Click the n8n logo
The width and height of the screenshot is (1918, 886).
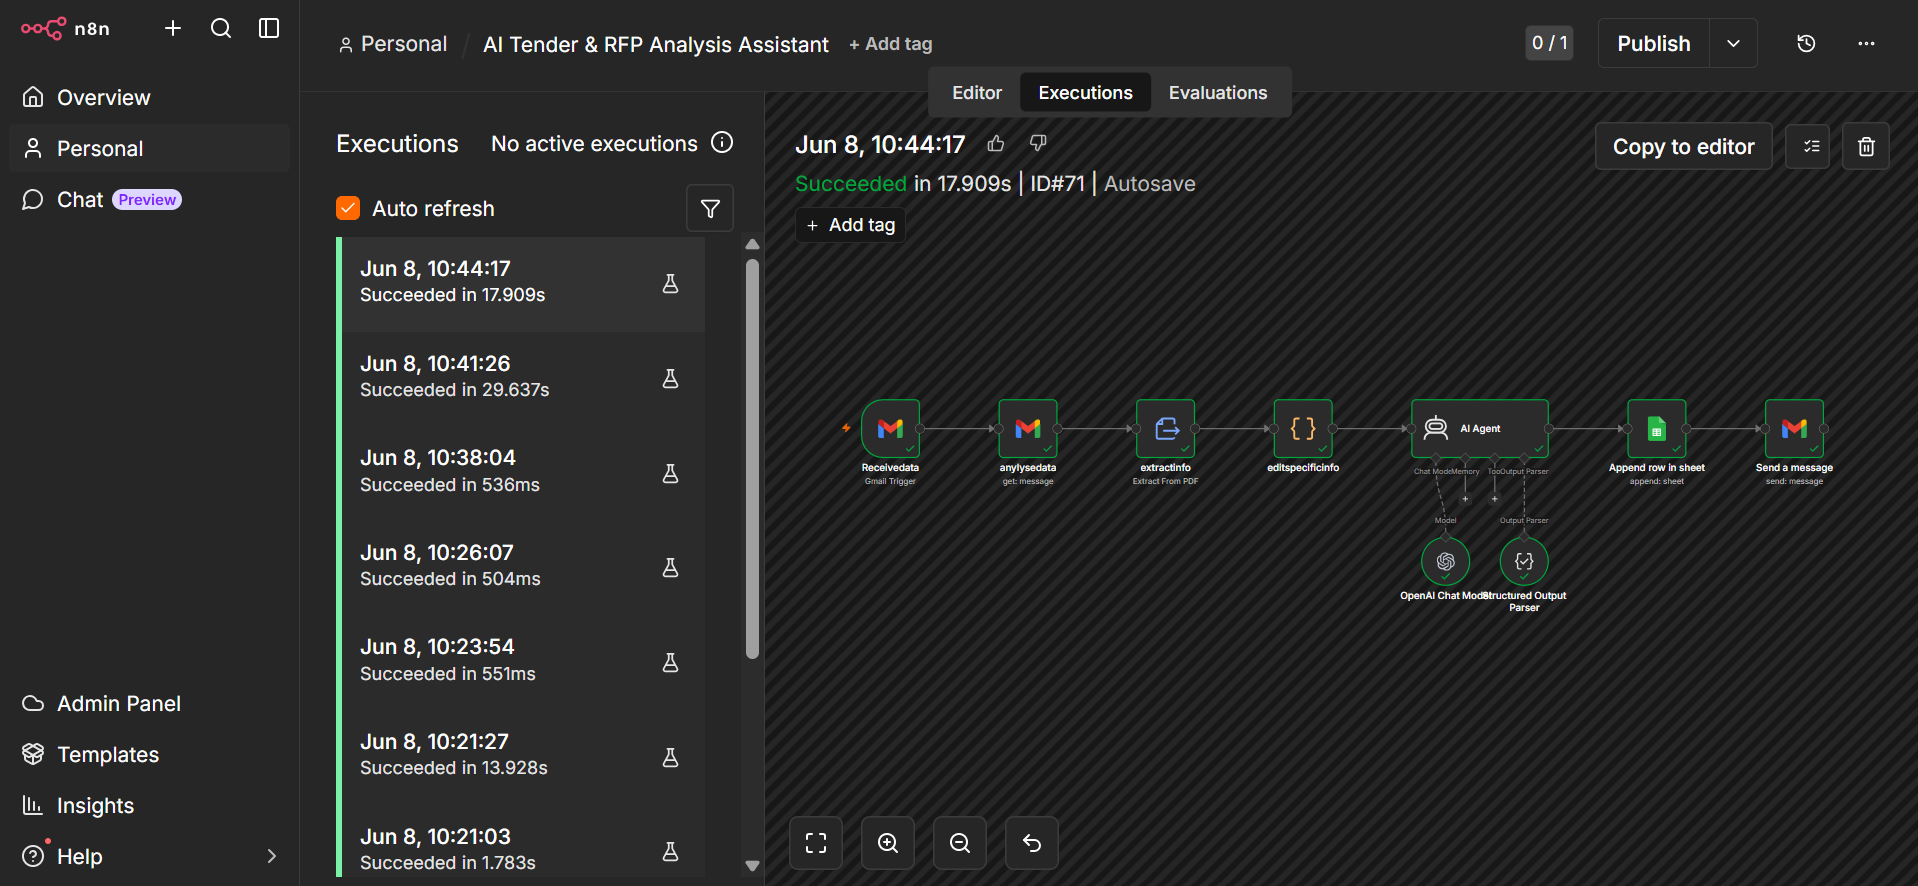pos(65,28)
